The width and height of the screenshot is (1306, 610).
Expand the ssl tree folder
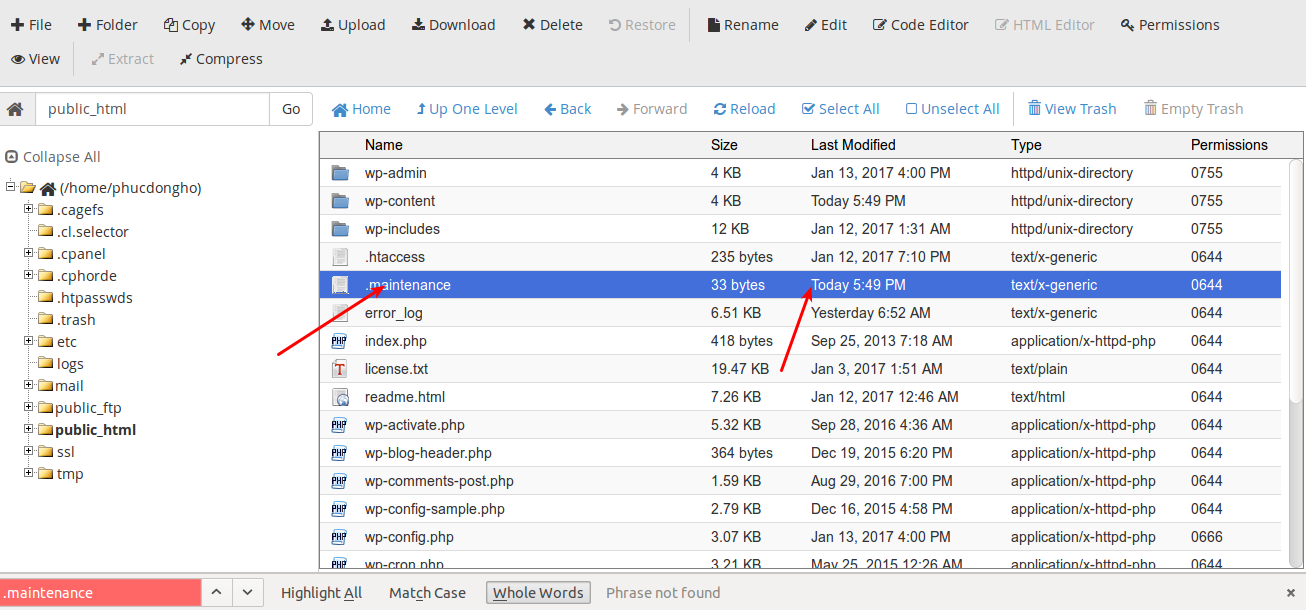click(x=29, y=452)
